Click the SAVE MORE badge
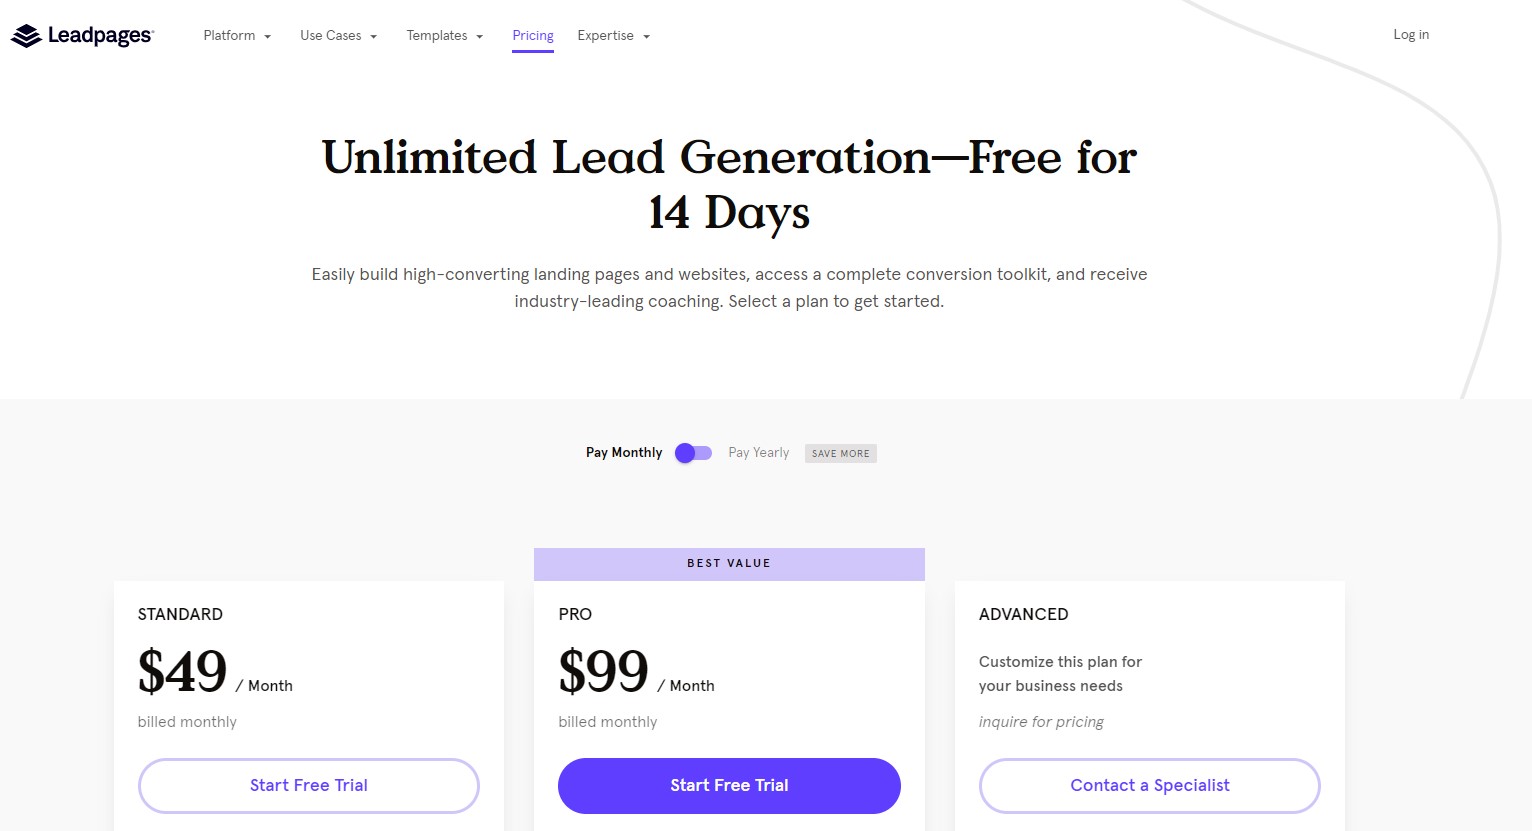 pyautogui.click(x=841, y=454)
